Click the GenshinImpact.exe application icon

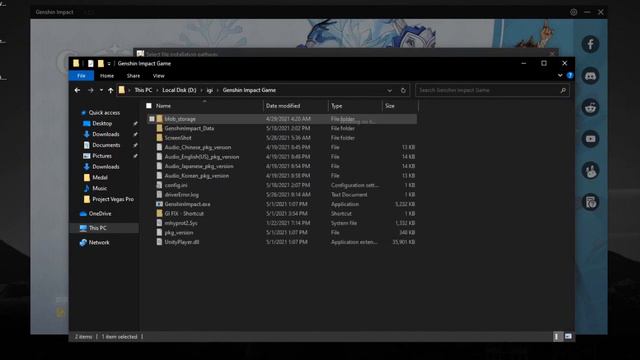(160, 204)
